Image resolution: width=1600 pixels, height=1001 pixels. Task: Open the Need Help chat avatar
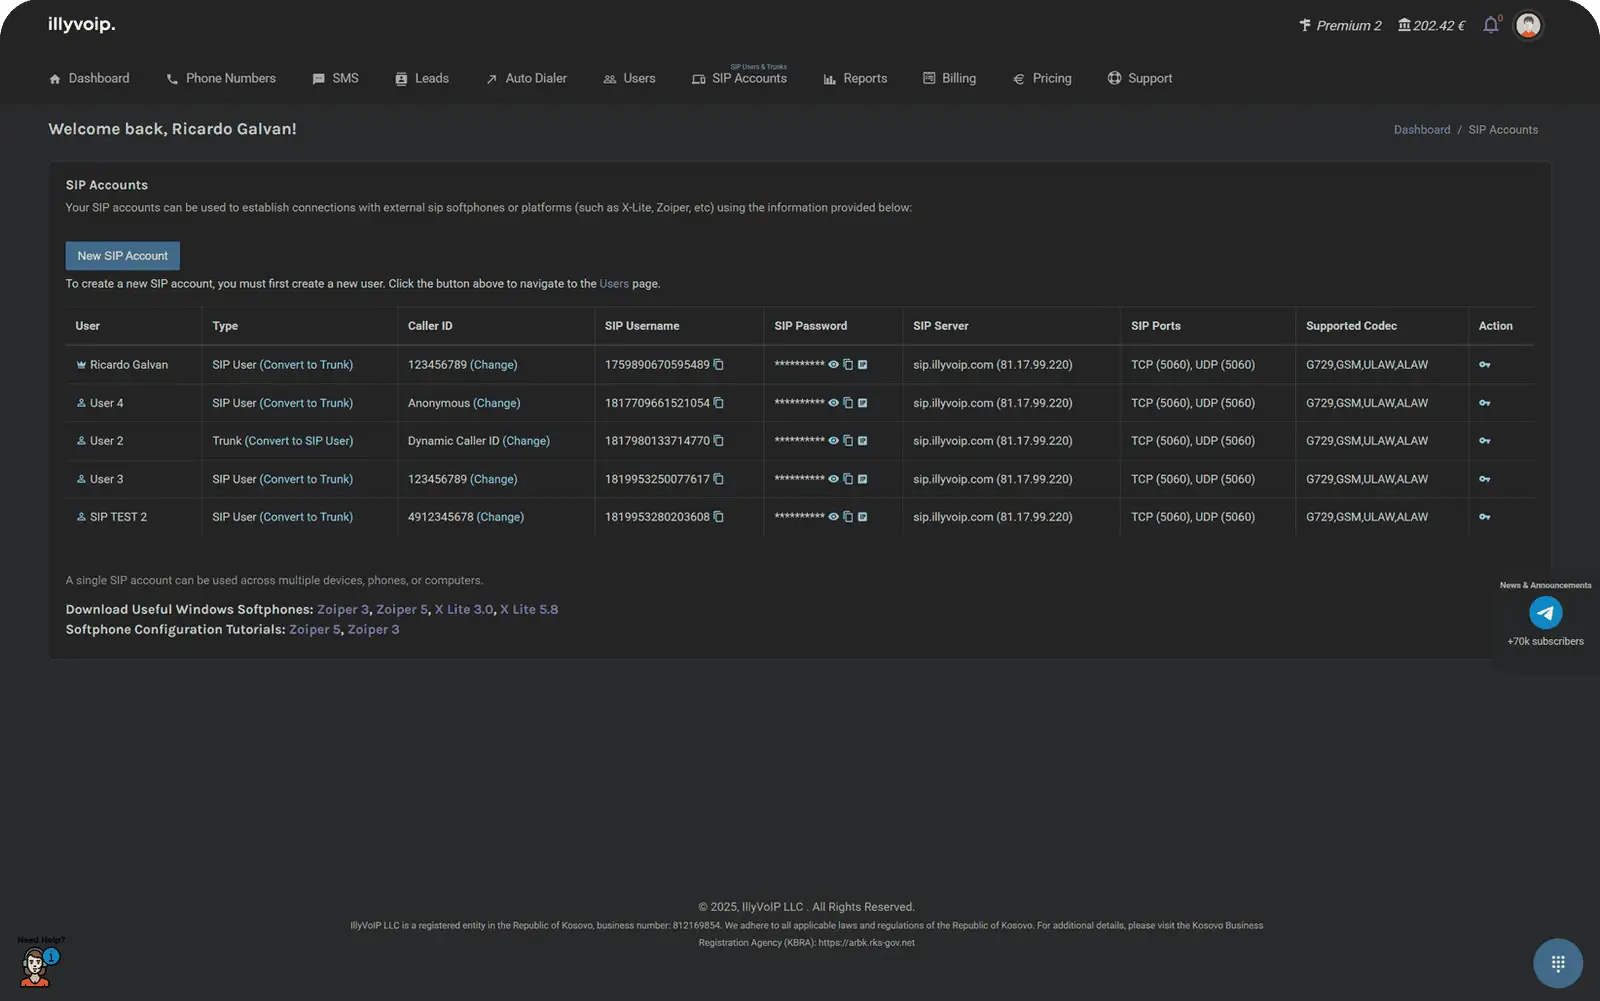click(36, 967)
